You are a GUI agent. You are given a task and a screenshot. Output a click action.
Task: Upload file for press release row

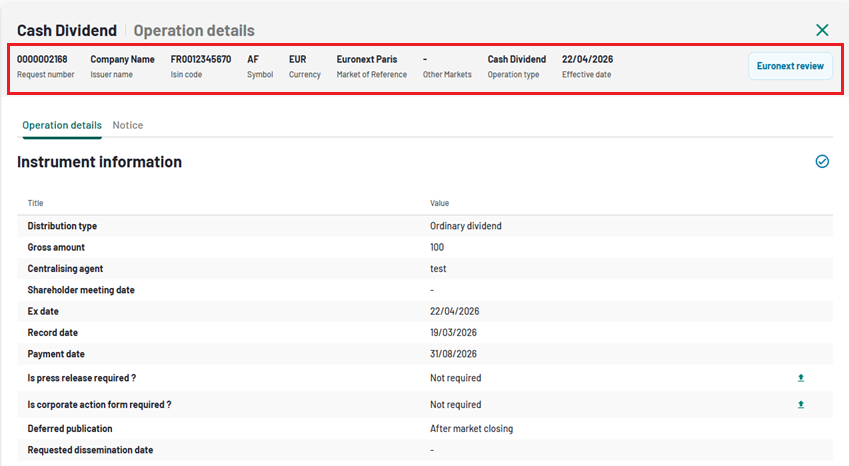pyautogui.click(x=800, y=378)
